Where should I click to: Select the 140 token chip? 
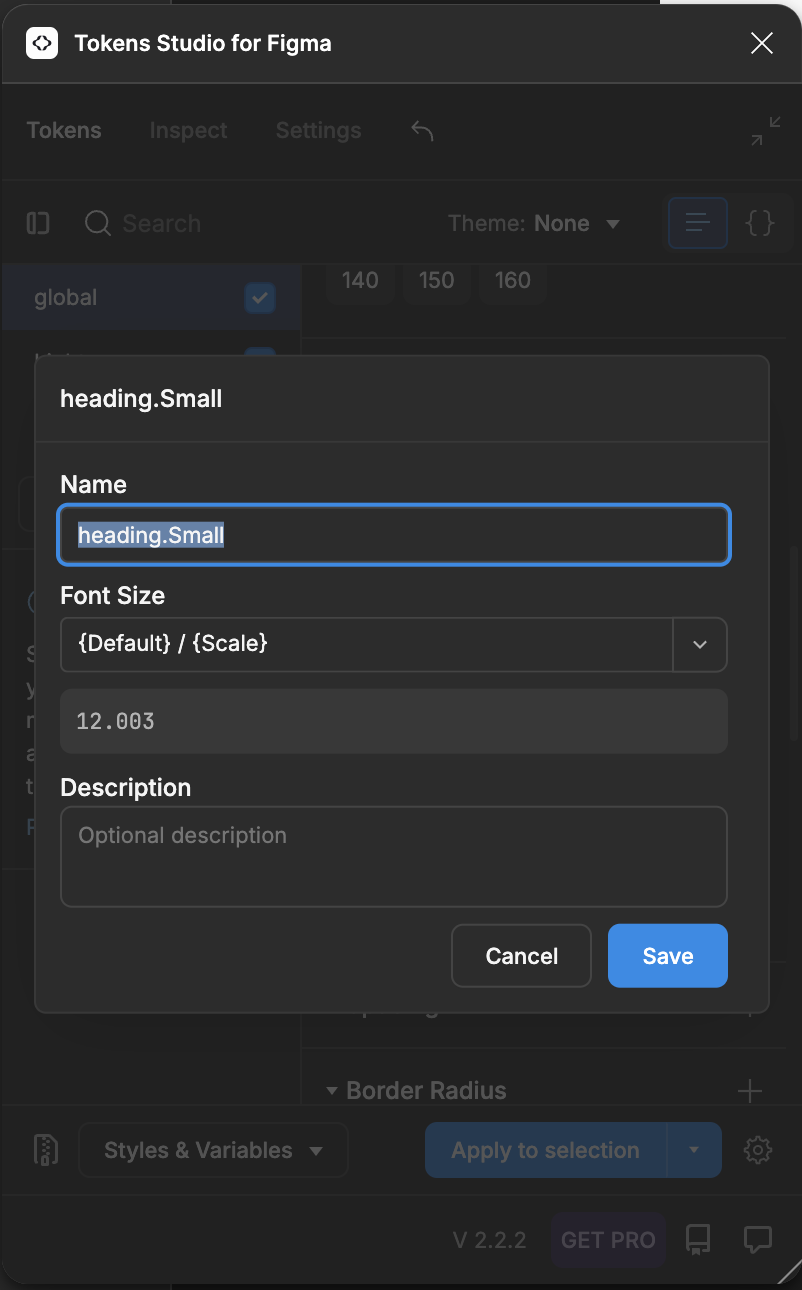(x=360, y=280)
